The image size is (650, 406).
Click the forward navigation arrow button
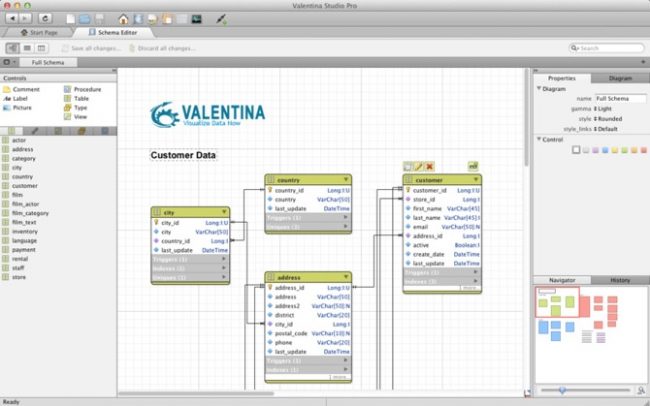(25, 18)
